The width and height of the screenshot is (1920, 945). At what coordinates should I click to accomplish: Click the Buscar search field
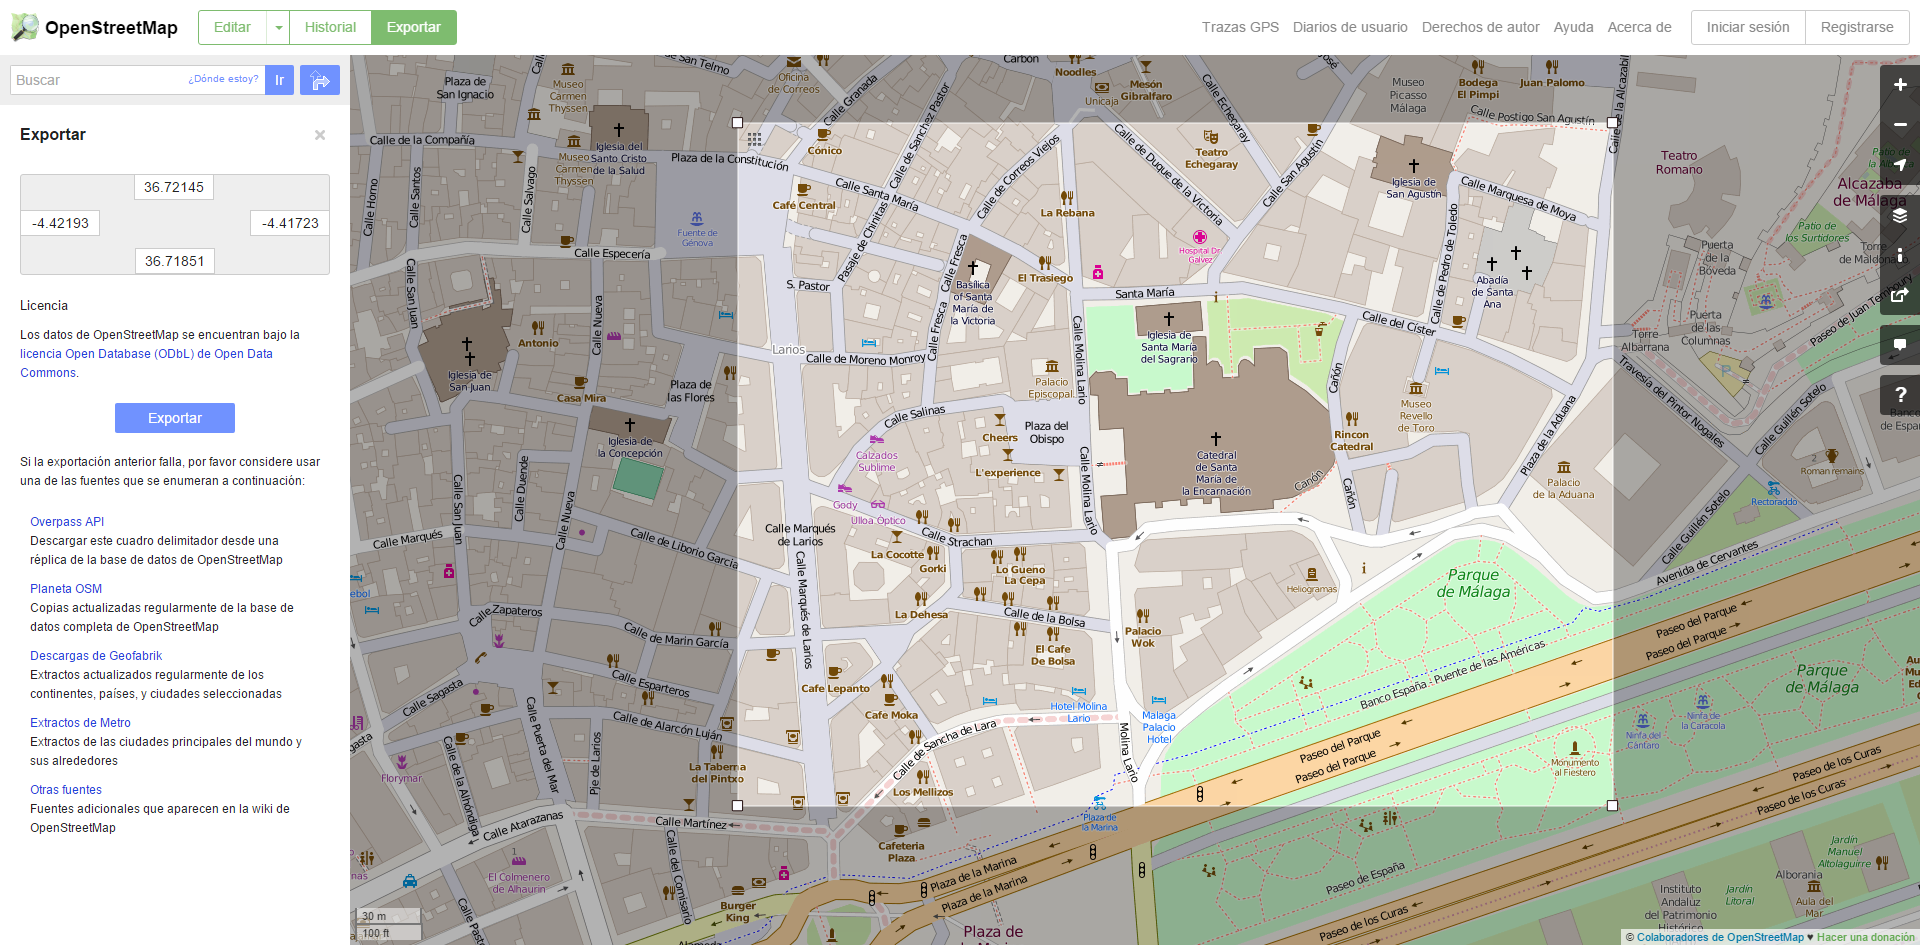100,80
